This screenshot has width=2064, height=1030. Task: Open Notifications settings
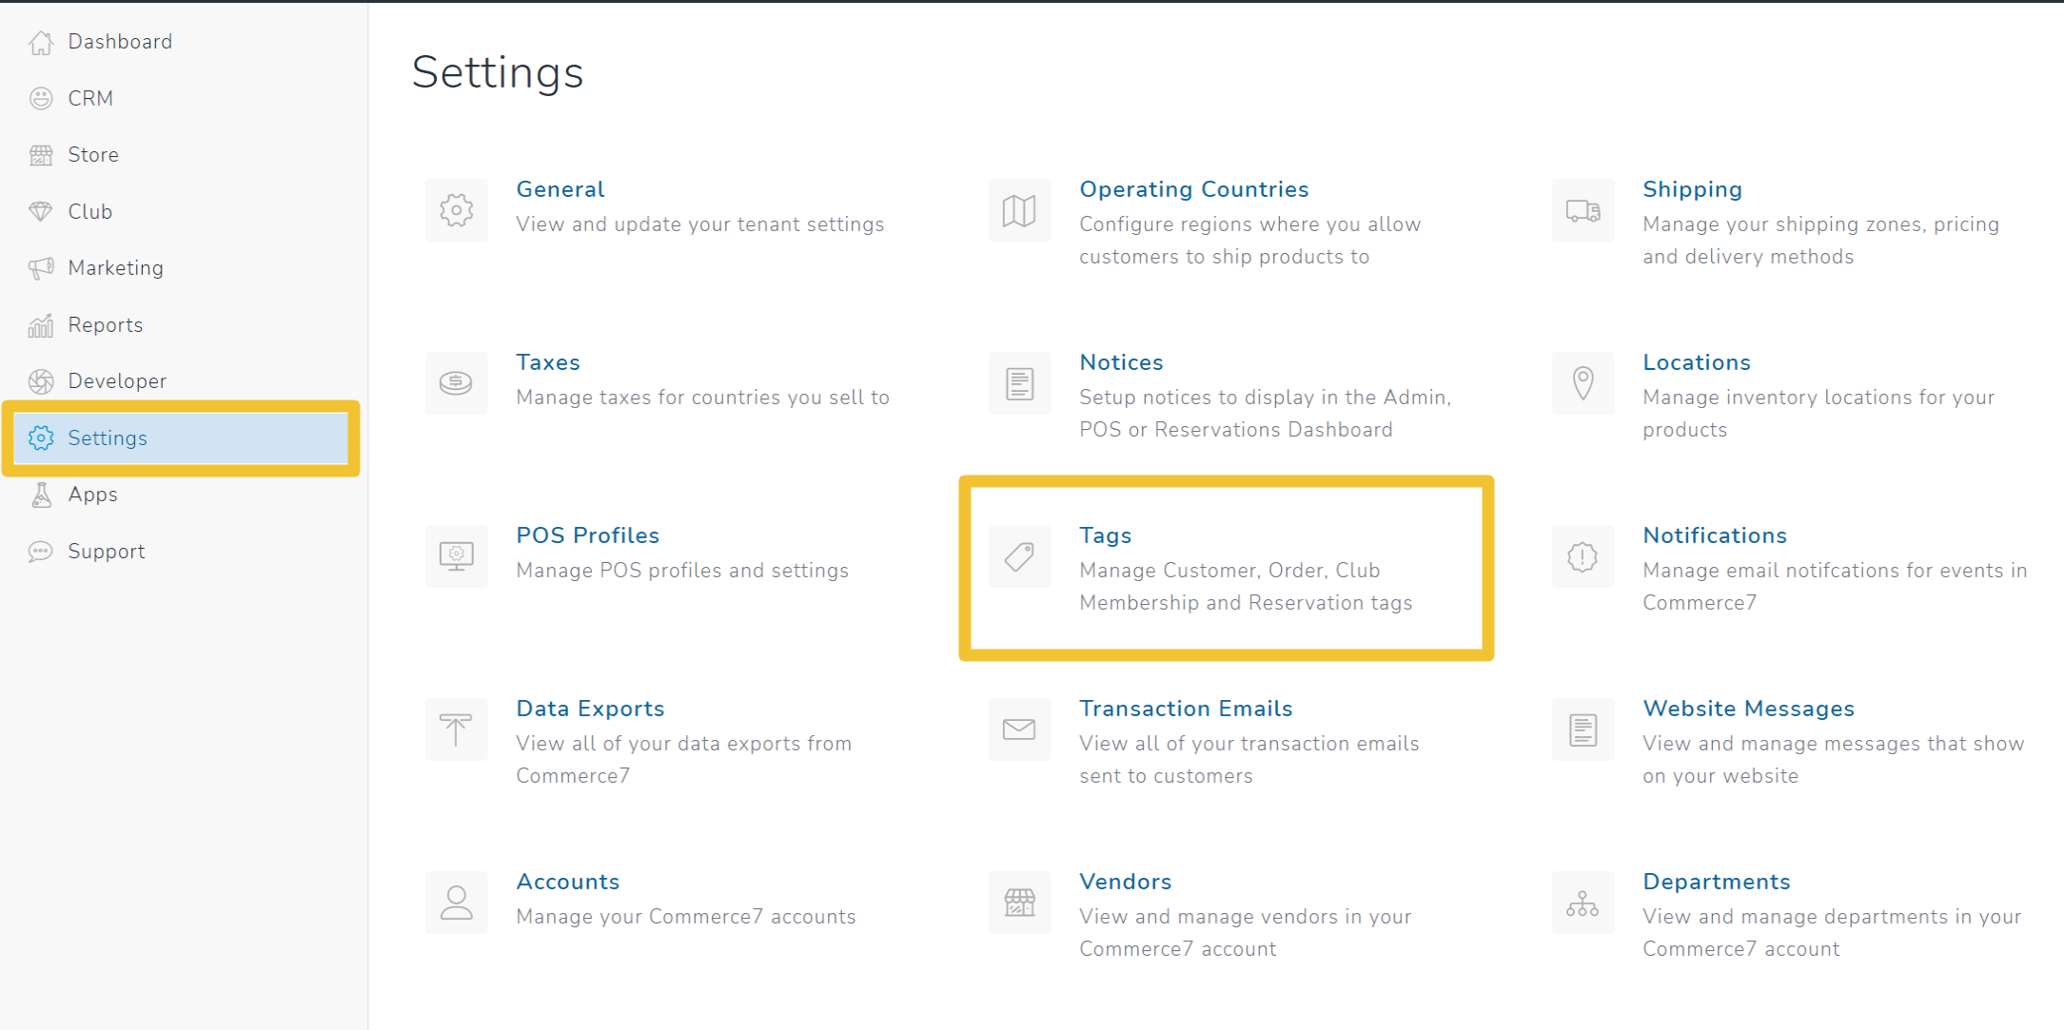tap(1714, 535)
